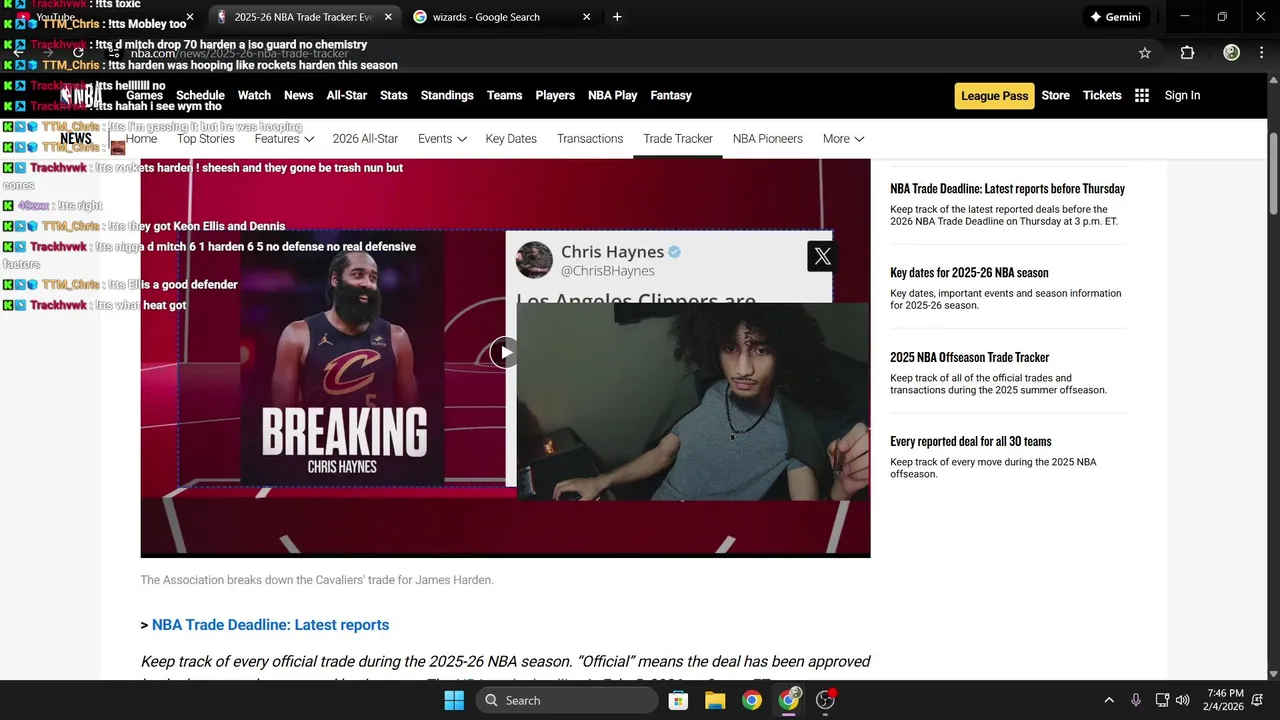Open Every reported deal for all 30 teams
1280x720 pixels.
point(970,441)
